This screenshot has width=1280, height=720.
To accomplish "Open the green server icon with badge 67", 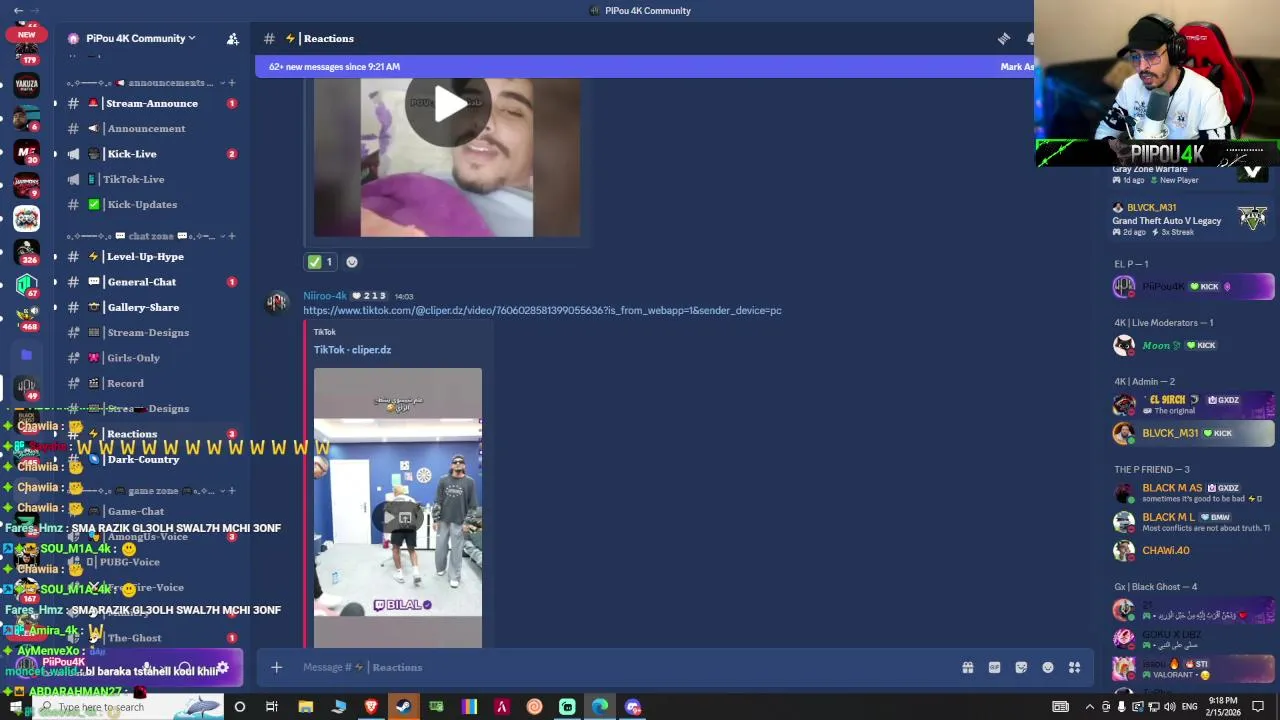I will (x=27, y=284).
